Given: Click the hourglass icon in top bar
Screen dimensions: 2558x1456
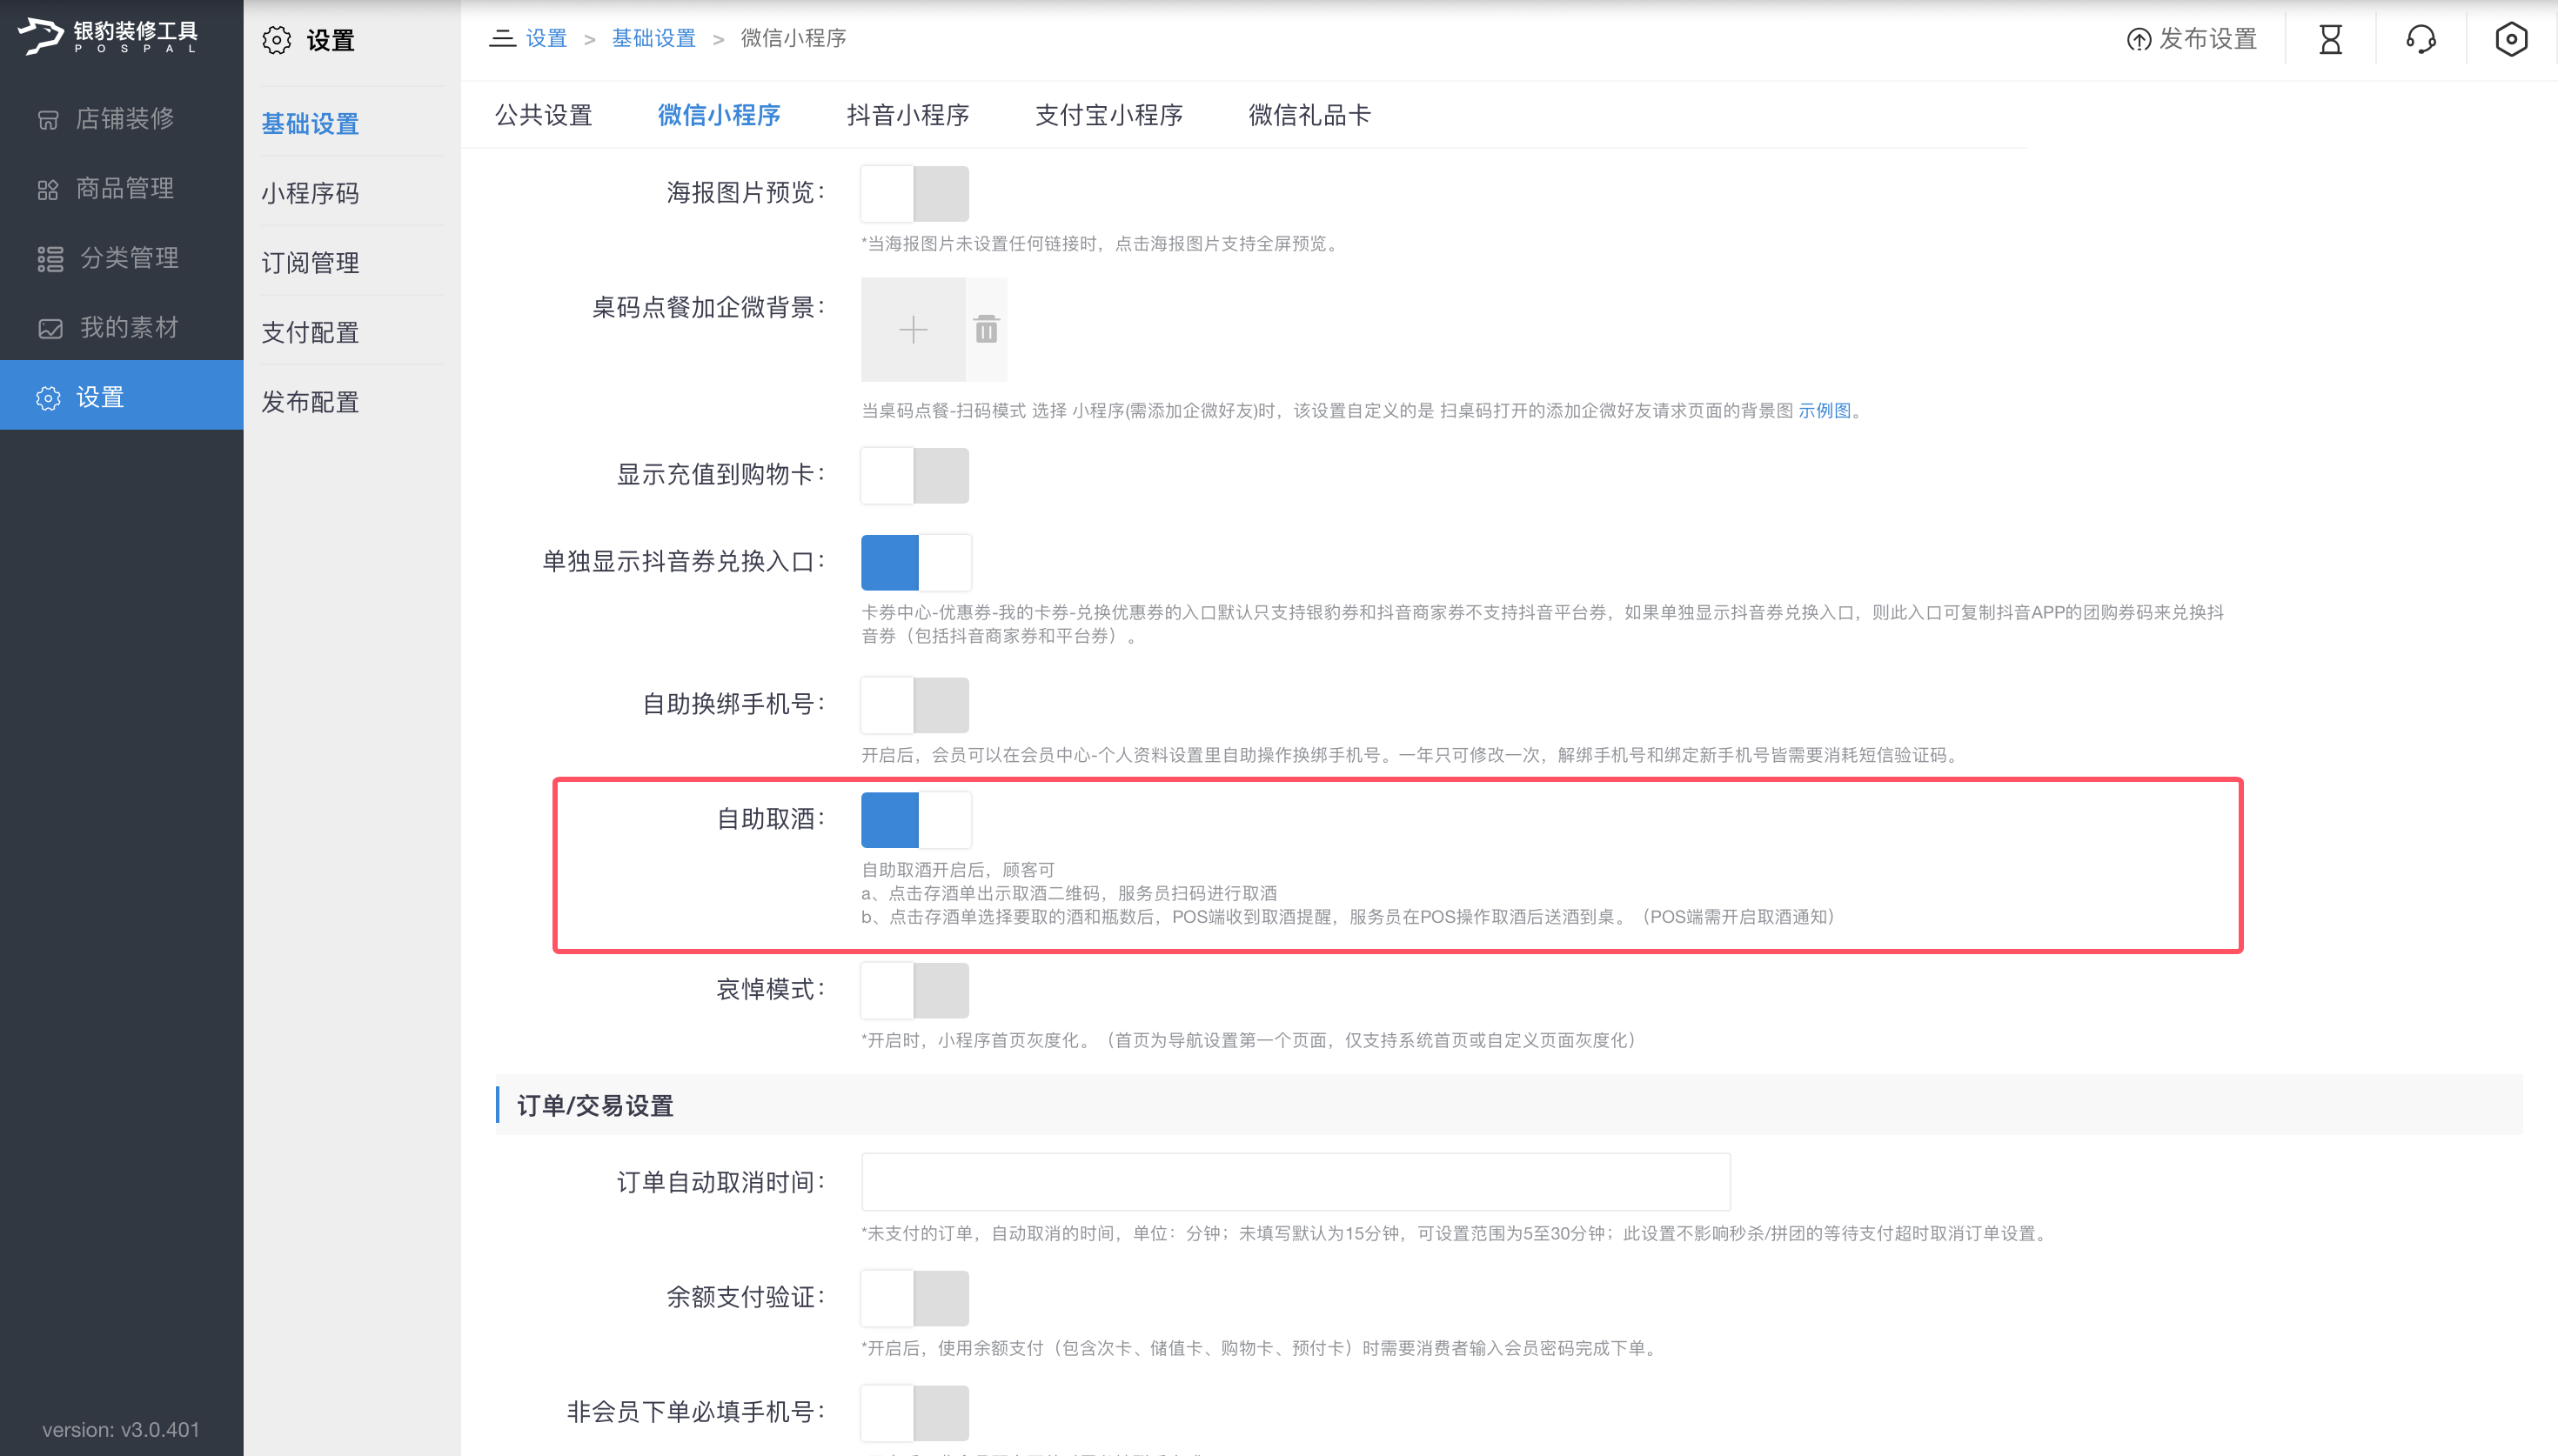Looking at the screenshot, I should pyautogui.click(x=2330, y=40).
